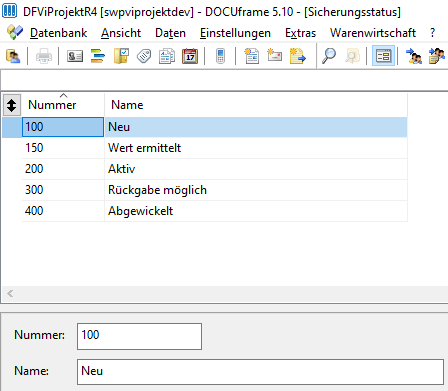
Task: Toggle the detail view form icon
Action: tap(383, 56)
